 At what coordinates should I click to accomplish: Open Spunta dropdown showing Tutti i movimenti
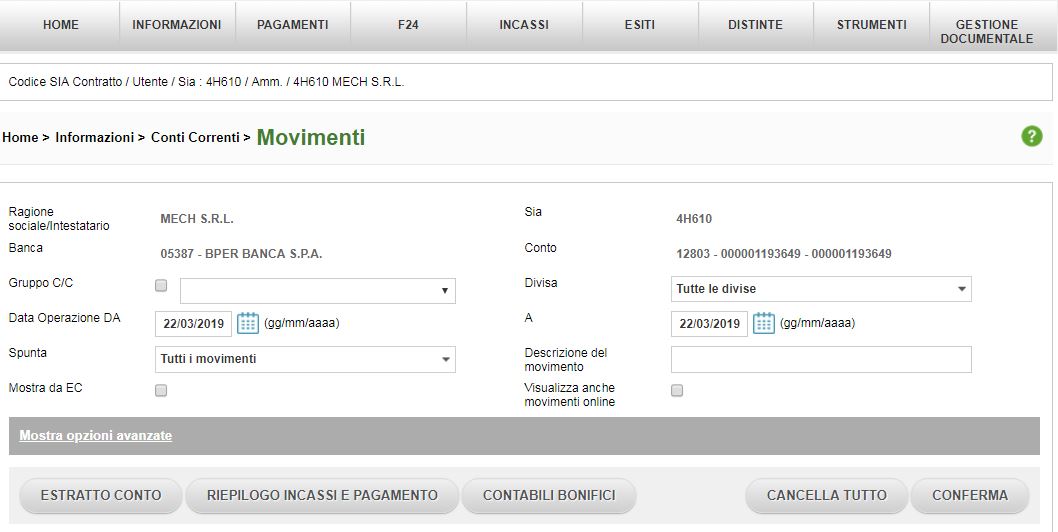click(306, 359)
